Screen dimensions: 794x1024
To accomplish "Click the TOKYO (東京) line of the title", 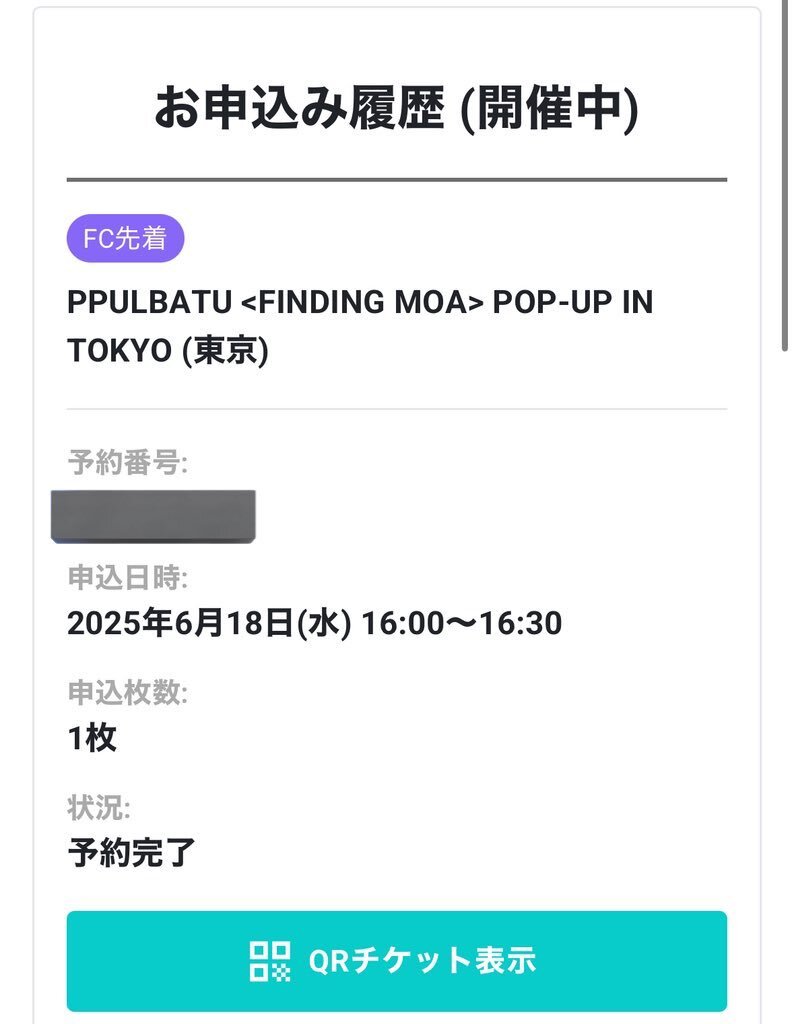I will pos(168,351).
